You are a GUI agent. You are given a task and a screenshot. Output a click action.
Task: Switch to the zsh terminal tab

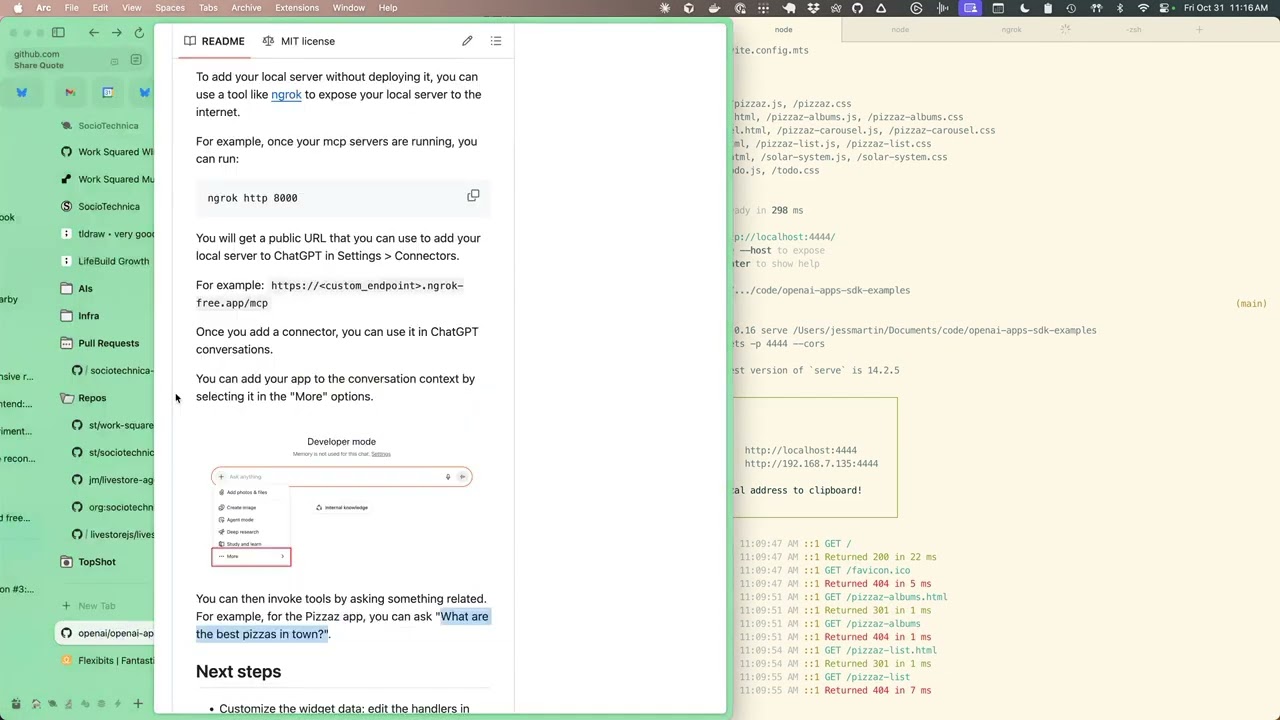pyautogui.click(x=1133, y=30)
